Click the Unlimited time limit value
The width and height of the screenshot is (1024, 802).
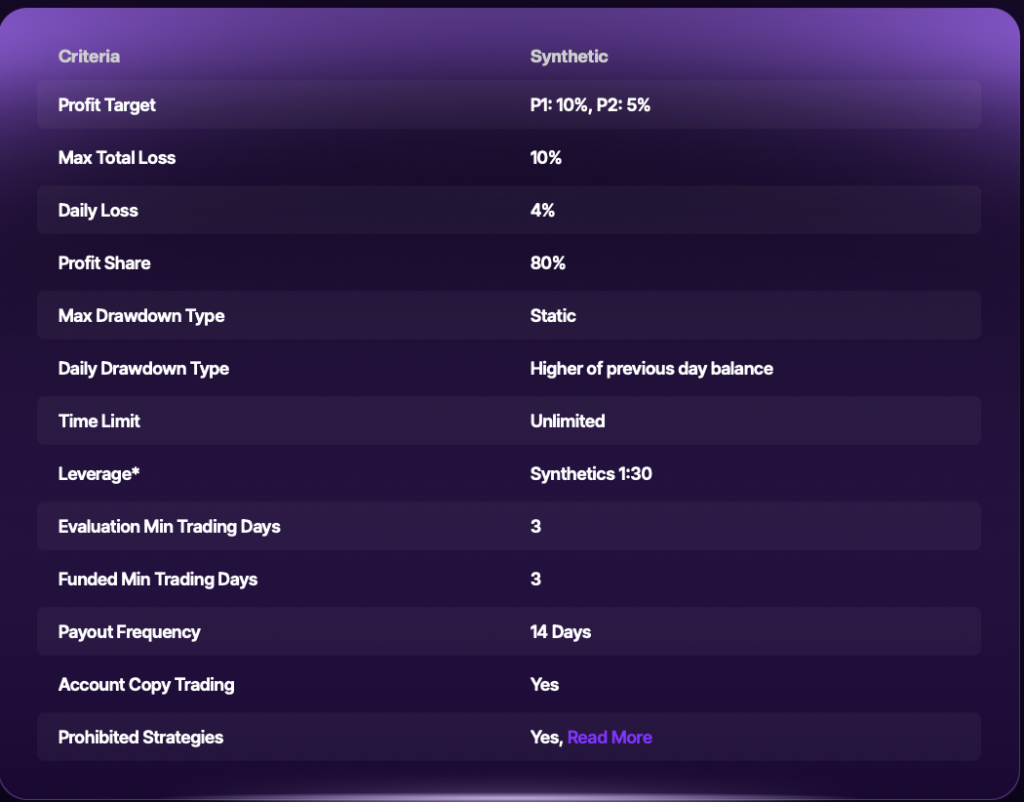567,421
